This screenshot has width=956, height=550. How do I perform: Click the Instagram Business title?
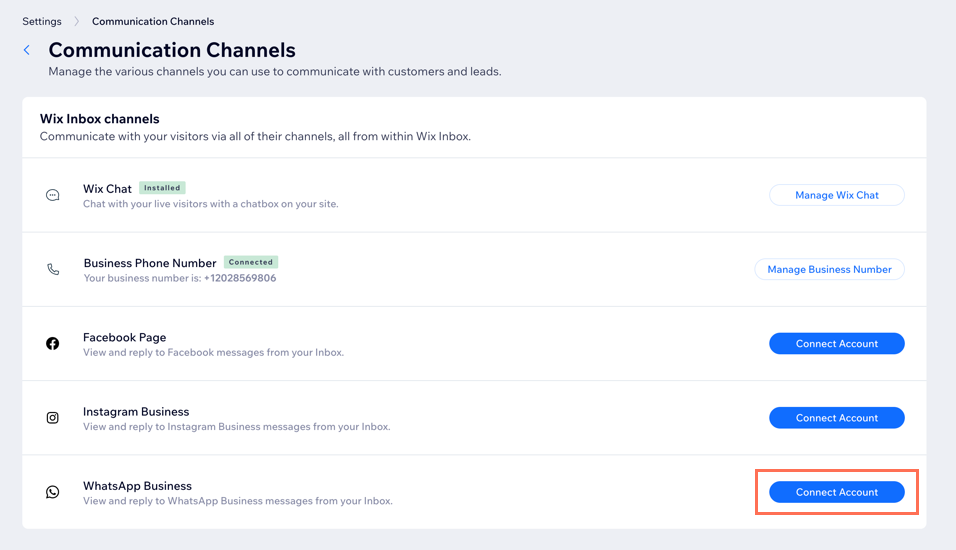(x=136, y=412)
